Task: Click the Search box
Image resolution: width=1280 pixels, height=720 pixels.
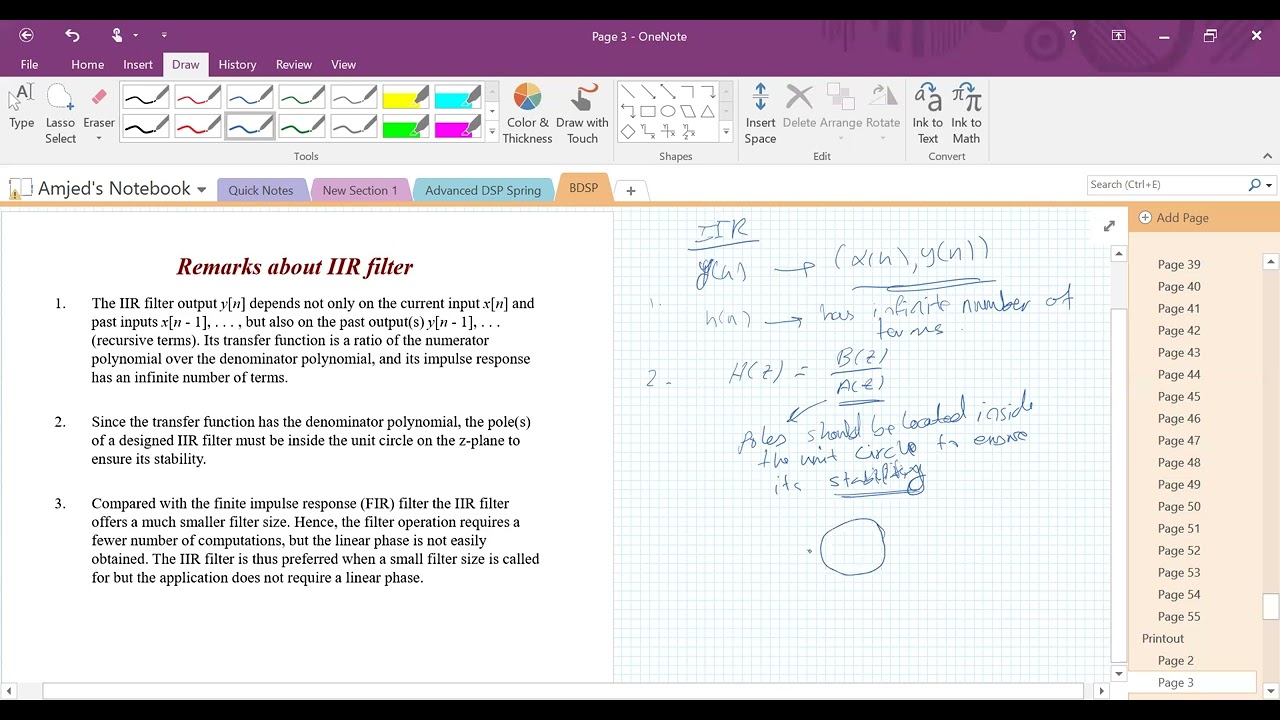Action: 1165,185
